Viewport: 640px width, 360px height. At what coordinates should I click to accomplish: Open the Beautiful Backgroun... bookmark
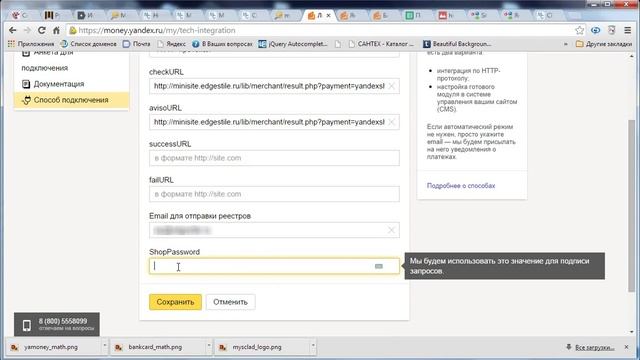[457, 44]
